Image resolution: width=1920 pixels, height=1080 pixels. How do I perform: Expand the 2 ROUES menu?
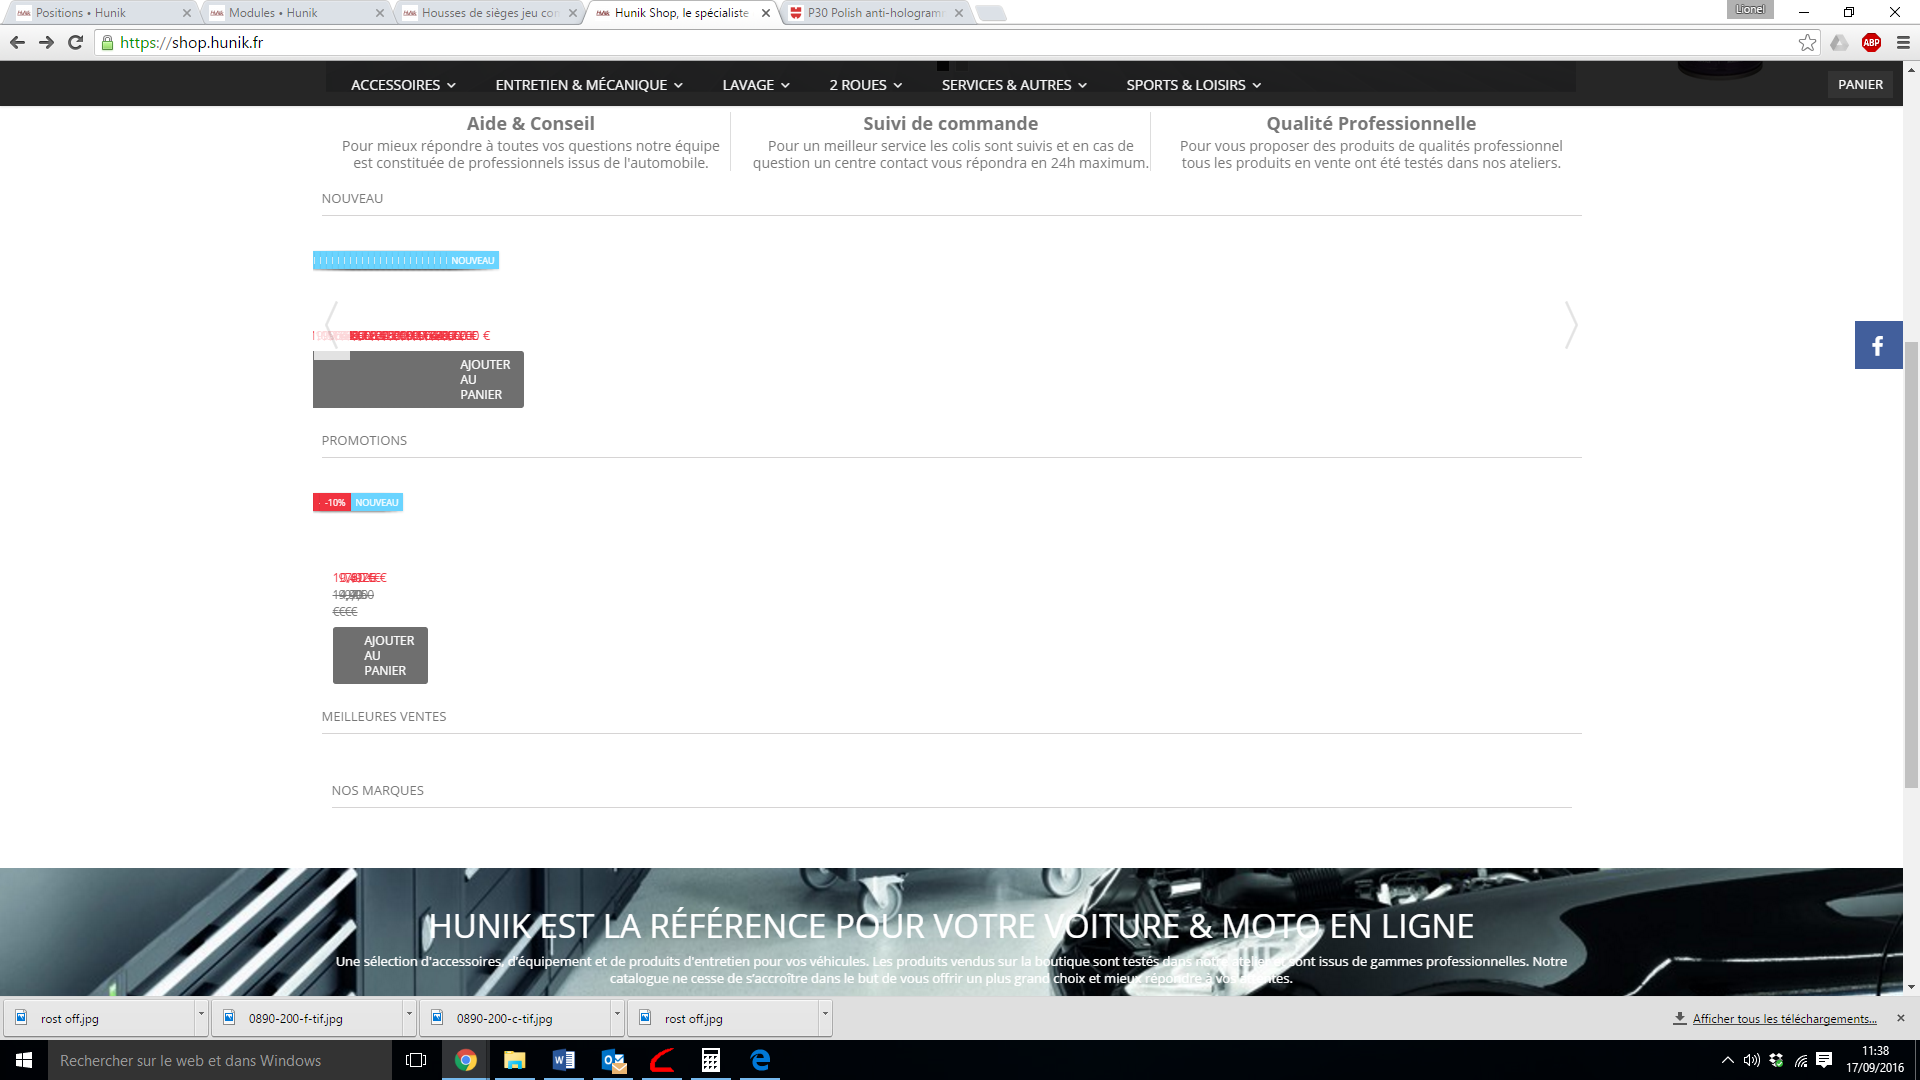pyautogui.click(x=866, y=85)
